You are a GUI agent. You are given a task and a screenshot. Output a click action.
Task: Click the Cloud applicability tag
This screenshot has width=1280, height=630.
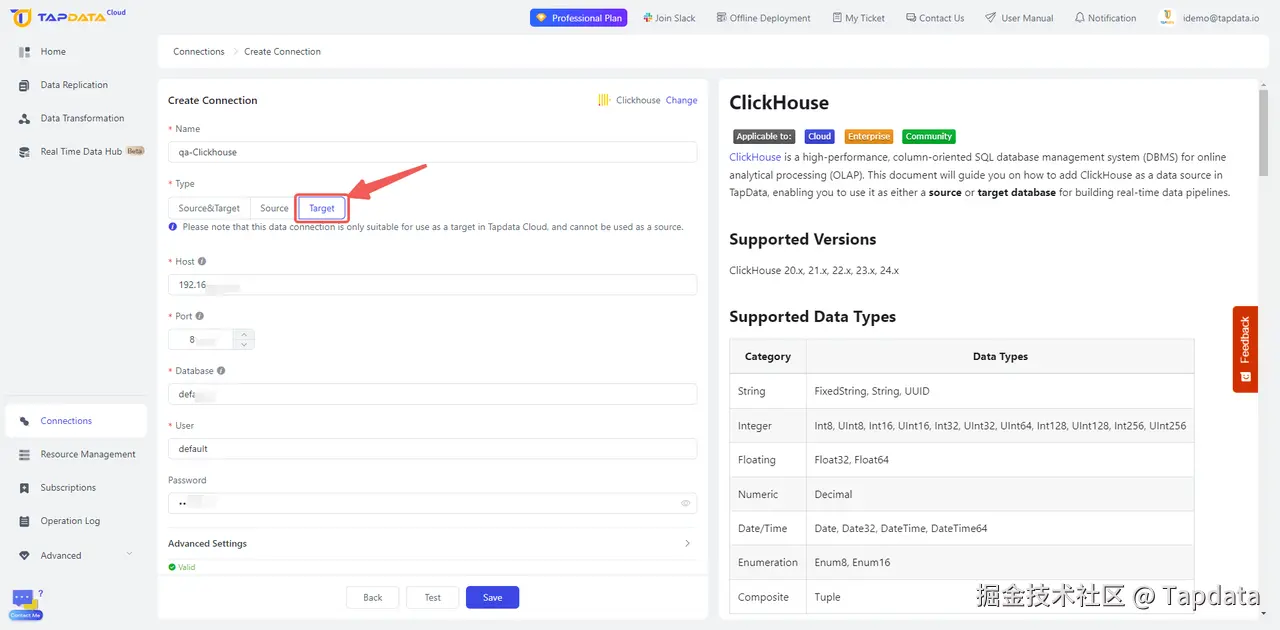(820, 136)
